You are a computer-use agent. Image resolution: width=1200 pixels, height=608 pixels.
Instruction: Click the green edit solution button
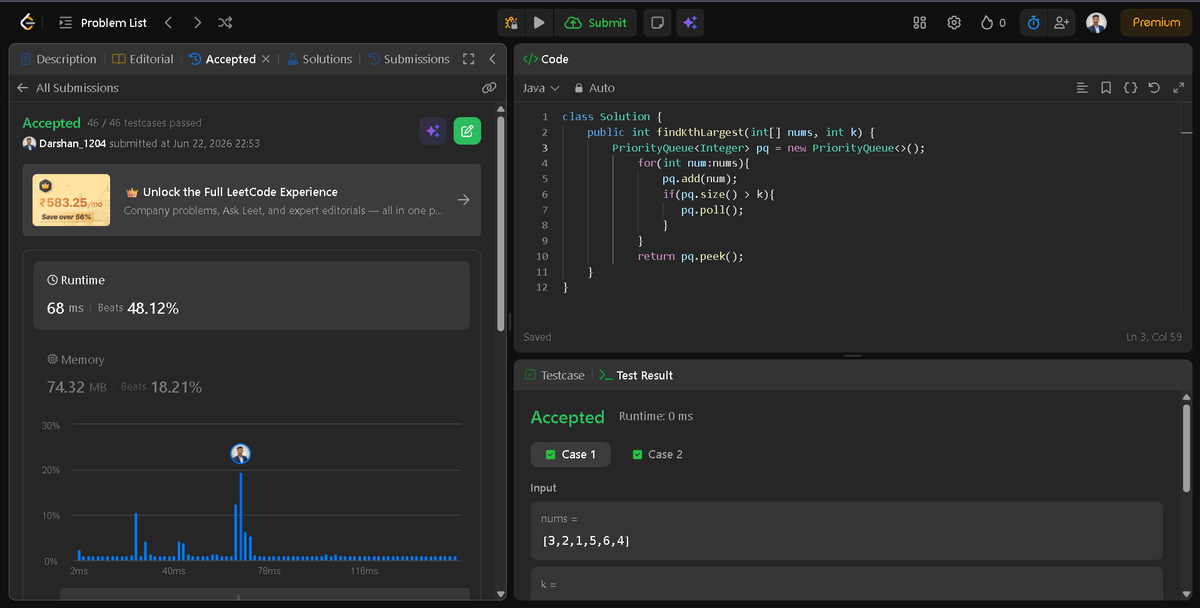pos(467,130)
